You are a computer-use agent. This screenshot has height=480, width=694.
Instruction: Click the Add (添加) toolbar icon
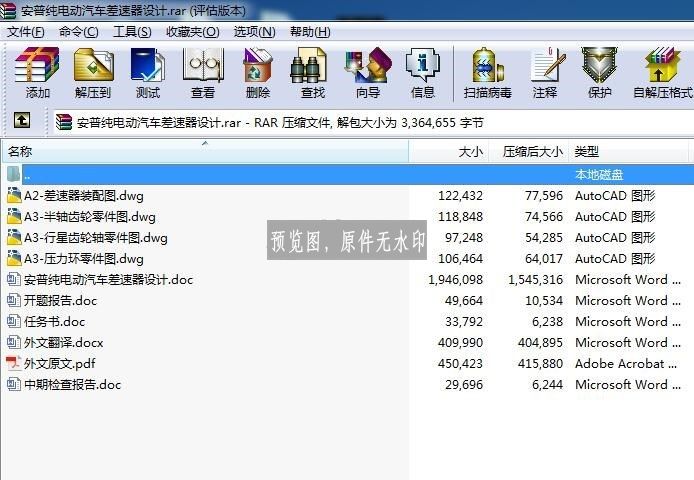[37, 65]
